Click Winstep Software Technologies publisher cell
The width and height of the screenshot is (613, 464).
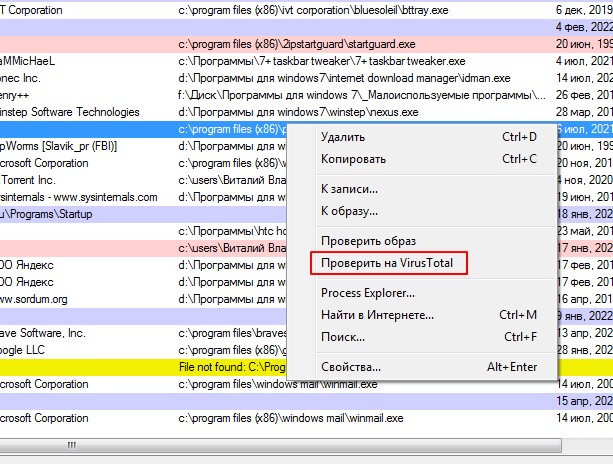70,112
